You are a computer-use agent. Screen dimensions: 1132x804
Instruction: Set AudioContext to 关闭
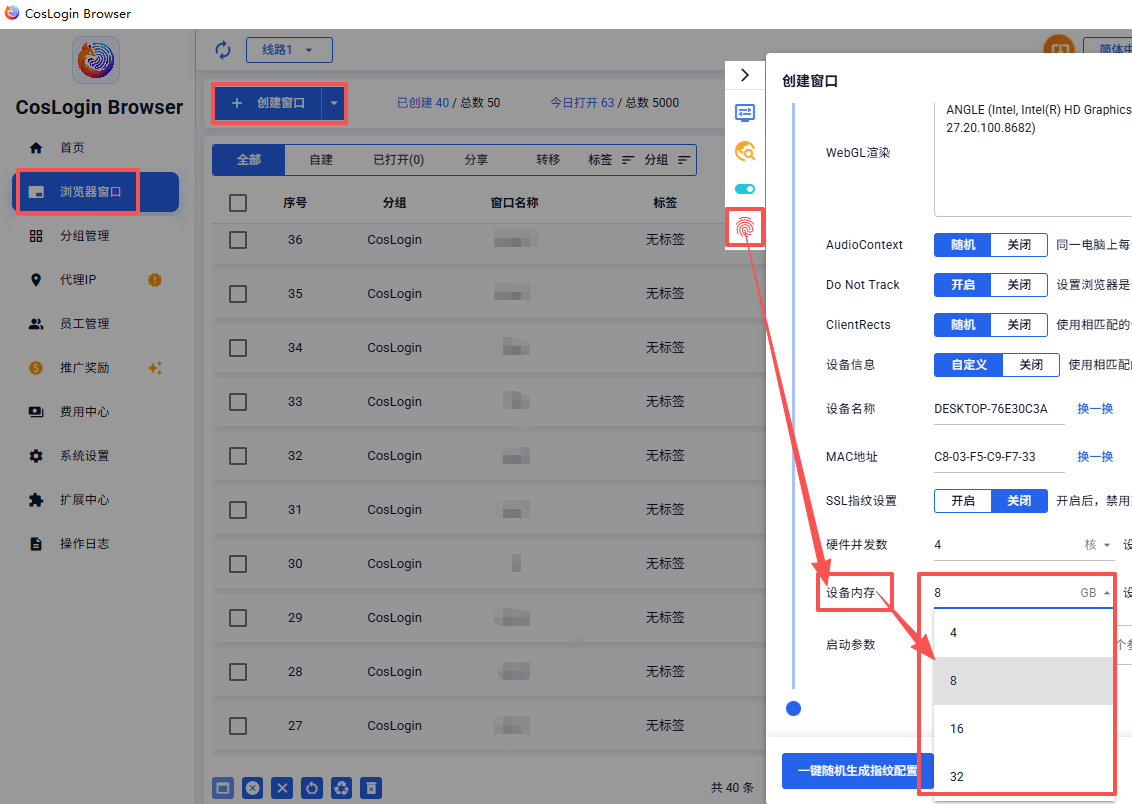(x=1019, y=245)
